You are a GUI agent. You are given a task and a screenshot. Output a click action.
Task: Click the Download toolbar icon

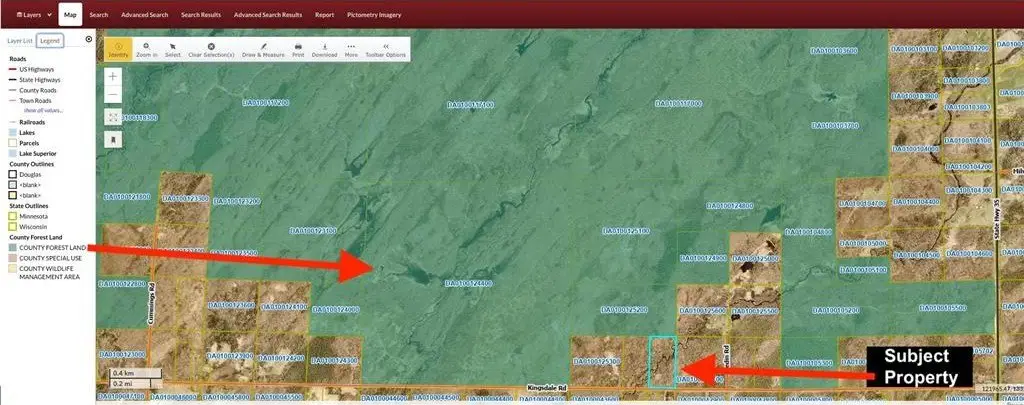click(325, 49)
